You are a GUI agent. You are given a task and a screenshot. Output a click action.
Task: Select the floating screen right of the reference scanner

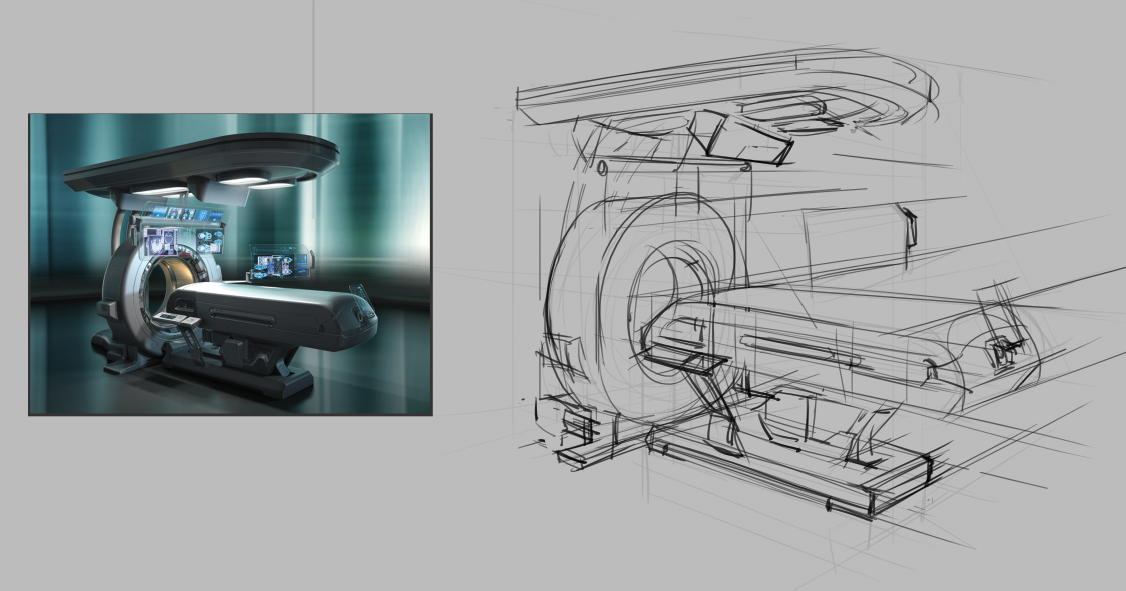[x=280, y=264]
